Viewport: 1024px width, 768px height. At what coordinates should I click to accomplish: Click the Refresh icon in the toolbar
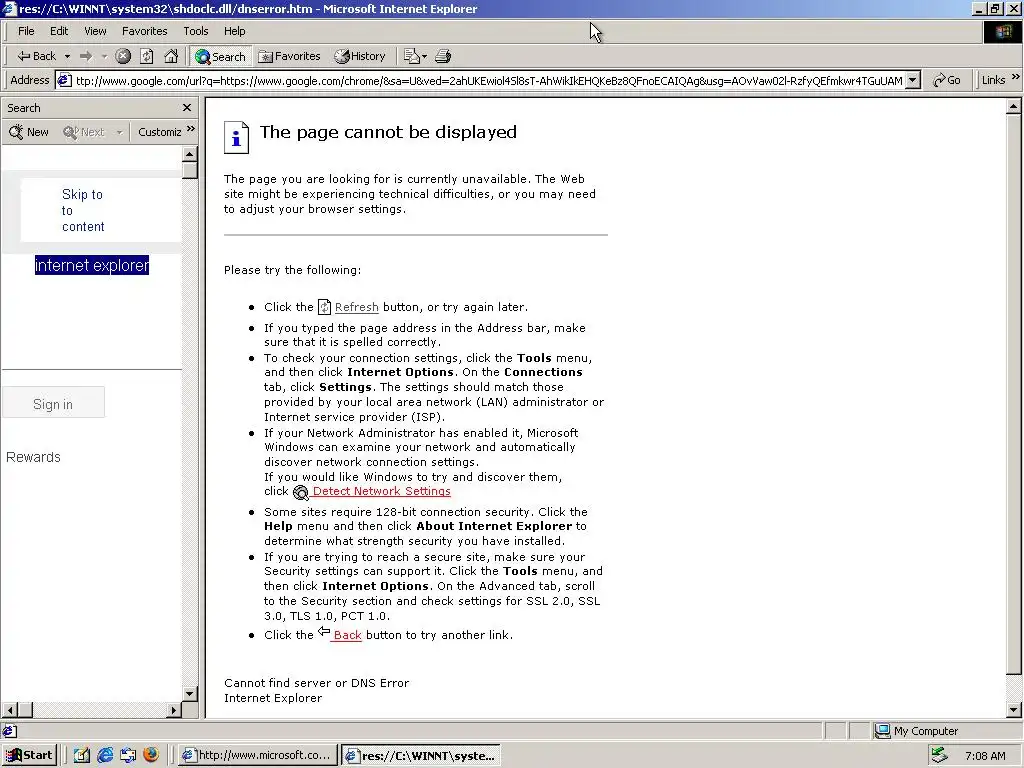pos(147,56)
